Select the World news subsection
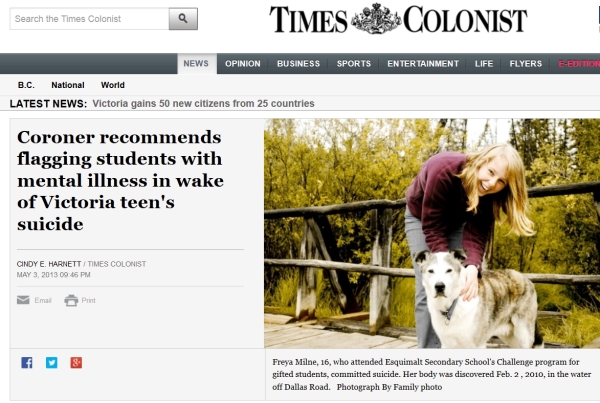 point(112,85)
